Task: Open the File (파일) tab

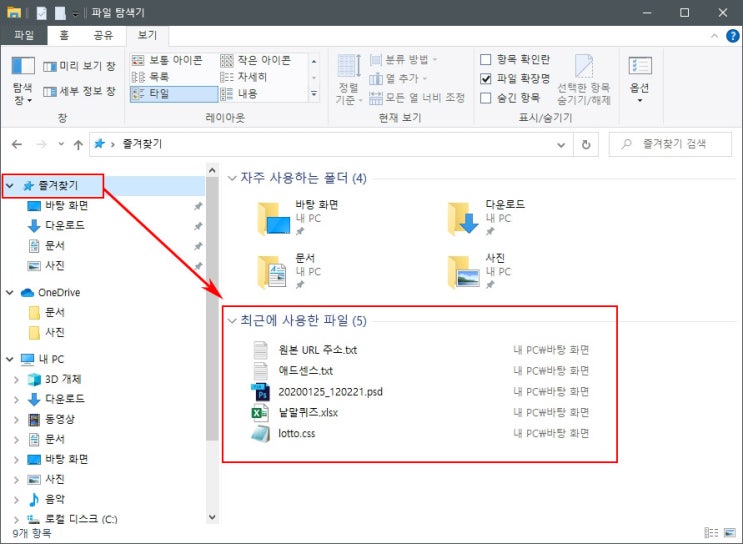Action: click(x=24, y=35)
